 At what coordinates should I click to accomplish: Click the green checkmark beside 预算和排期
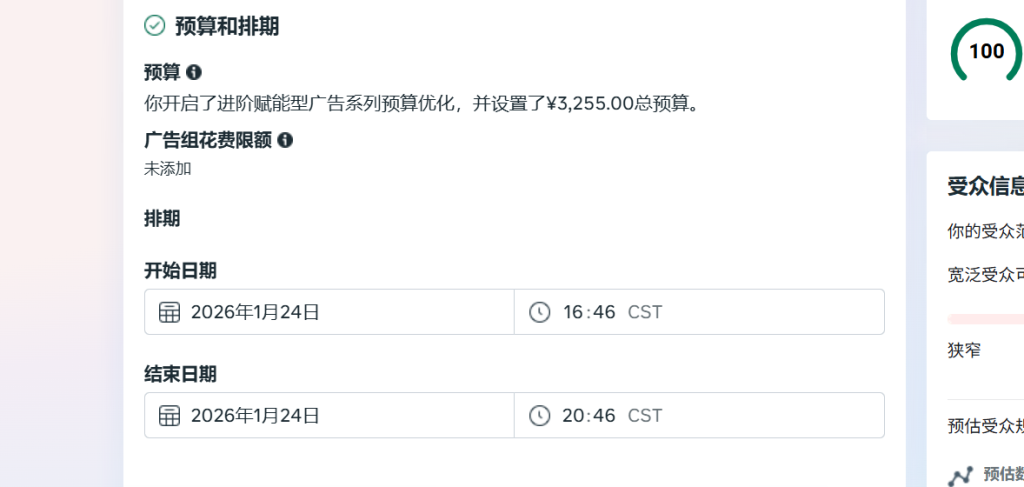155,26
